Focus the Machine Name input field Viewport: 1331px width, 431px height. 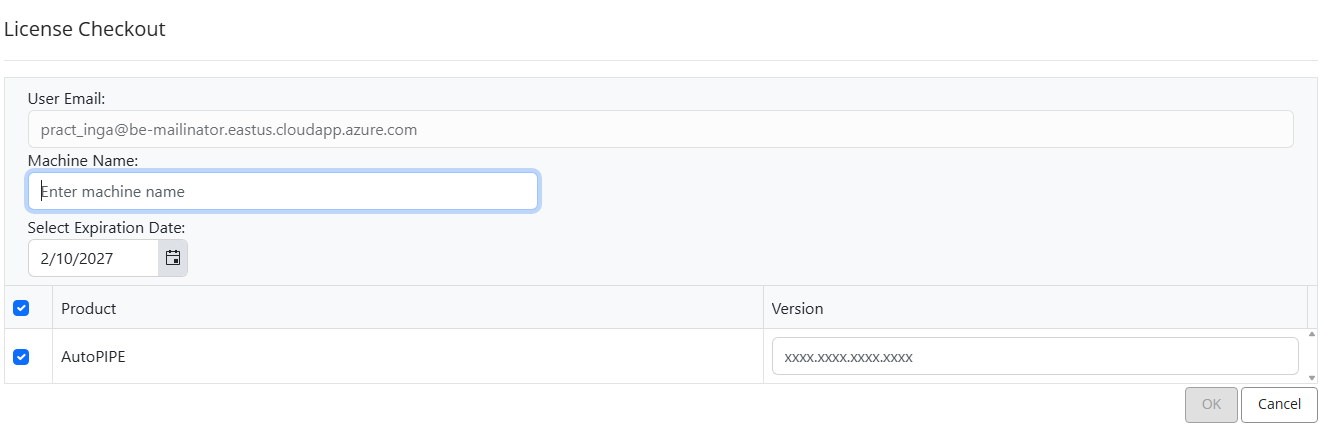(283, 191)
